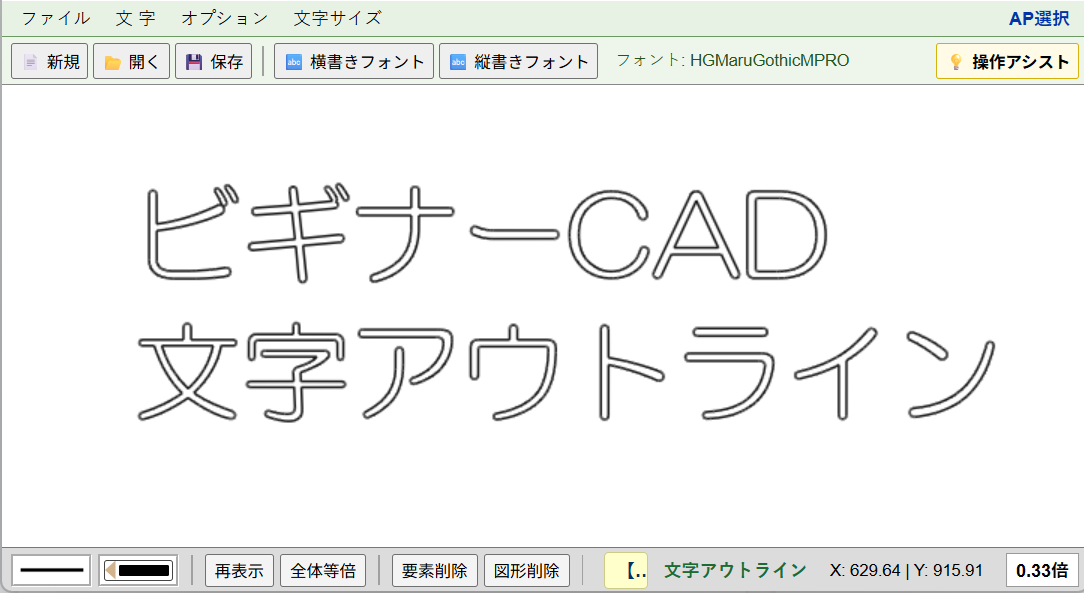Save with the 保存 button

point(214,62)
